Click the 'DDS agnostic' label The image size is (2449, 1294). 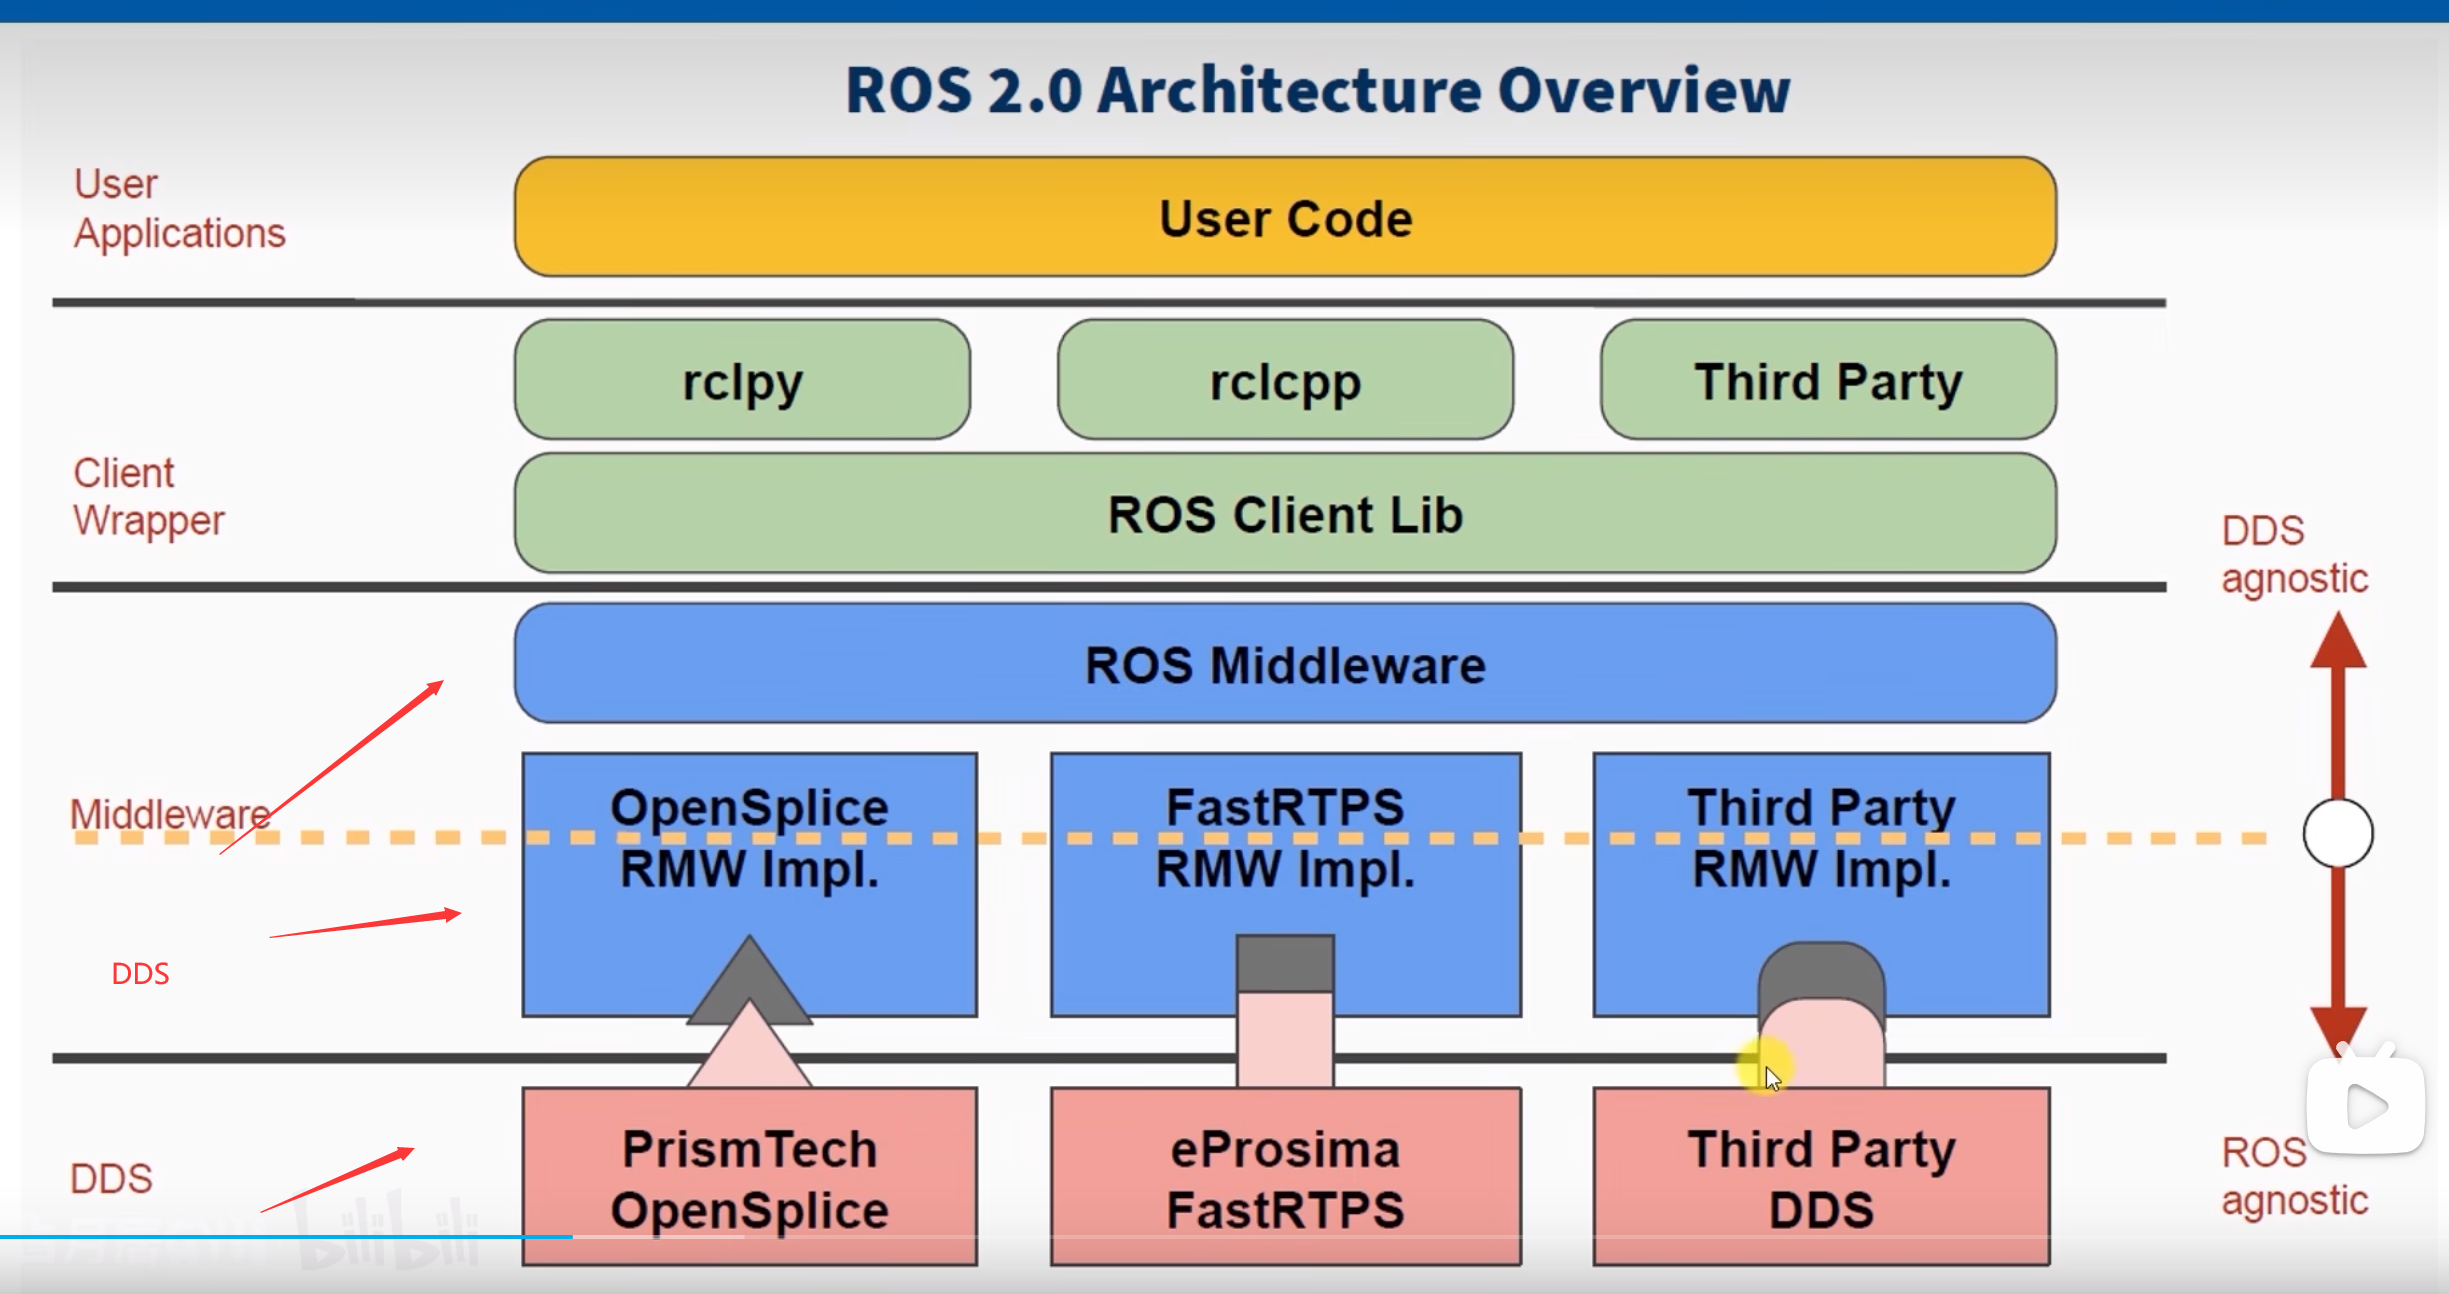[x=2294, y=555]
